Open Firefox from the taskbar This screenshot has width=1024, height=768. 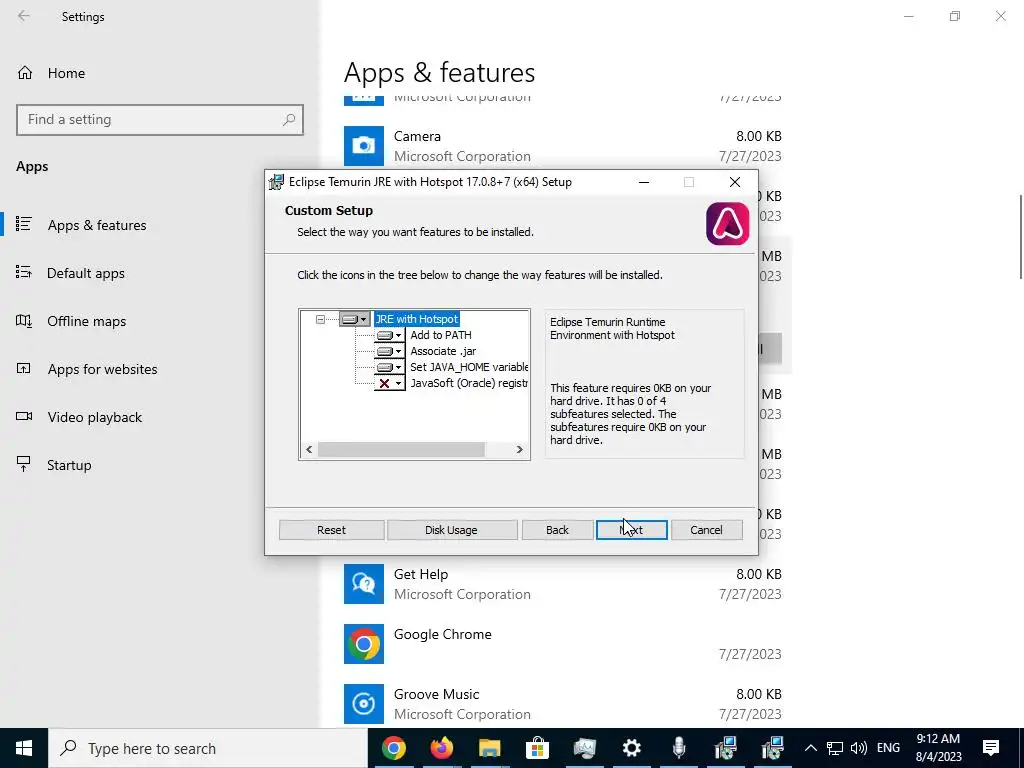coord(441,748)
